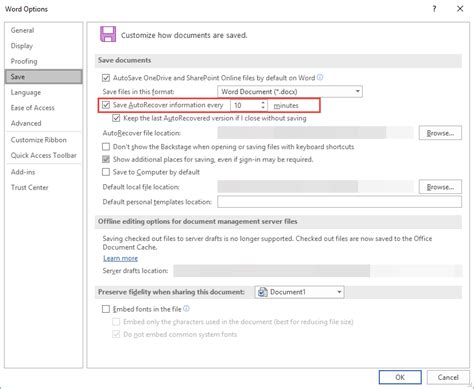
Task: Open the Save files in this format dropdown
Action: pyautogui.click(x=290, y=91)
